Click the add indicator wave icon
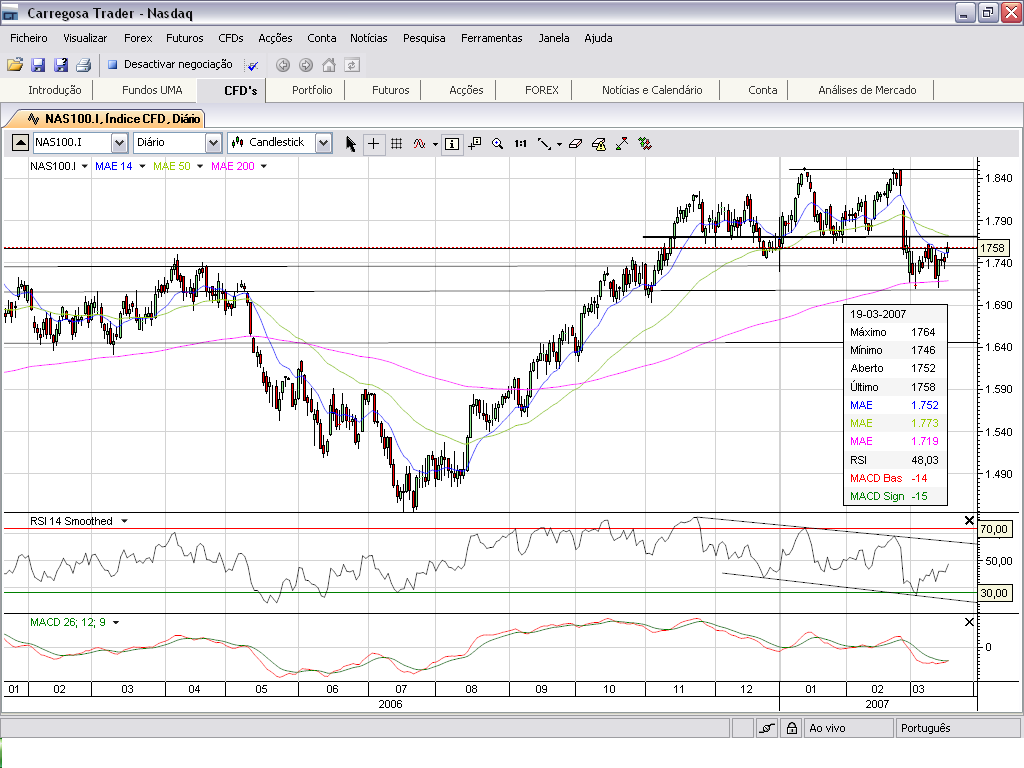Viewport: 1024px width, 768px height. (419, 143)
